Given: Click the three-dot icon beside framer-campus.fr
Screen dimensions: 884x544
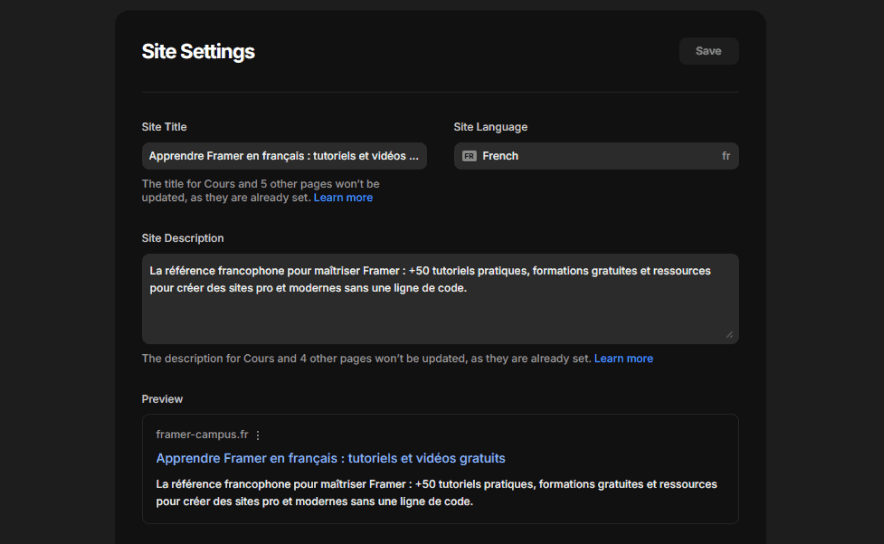Looking at the screenshot, I should 258,435.
